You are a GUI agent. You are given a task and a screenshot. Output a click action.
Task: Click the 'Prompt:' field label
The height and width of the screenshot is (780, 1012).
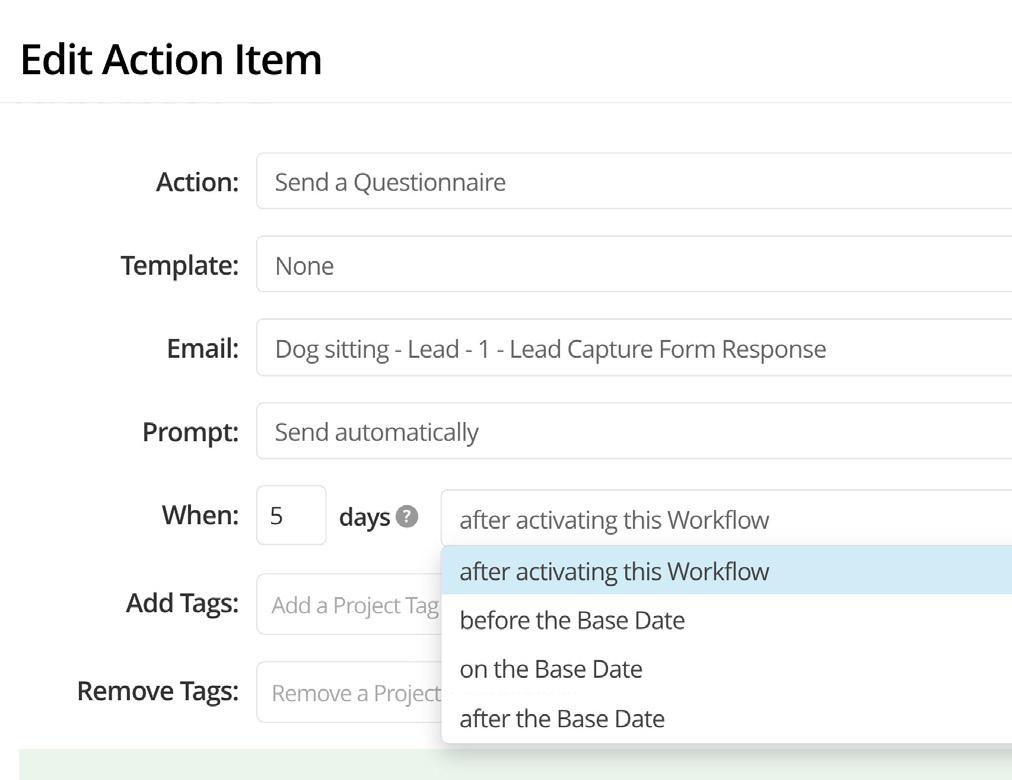tap(190, 432)
